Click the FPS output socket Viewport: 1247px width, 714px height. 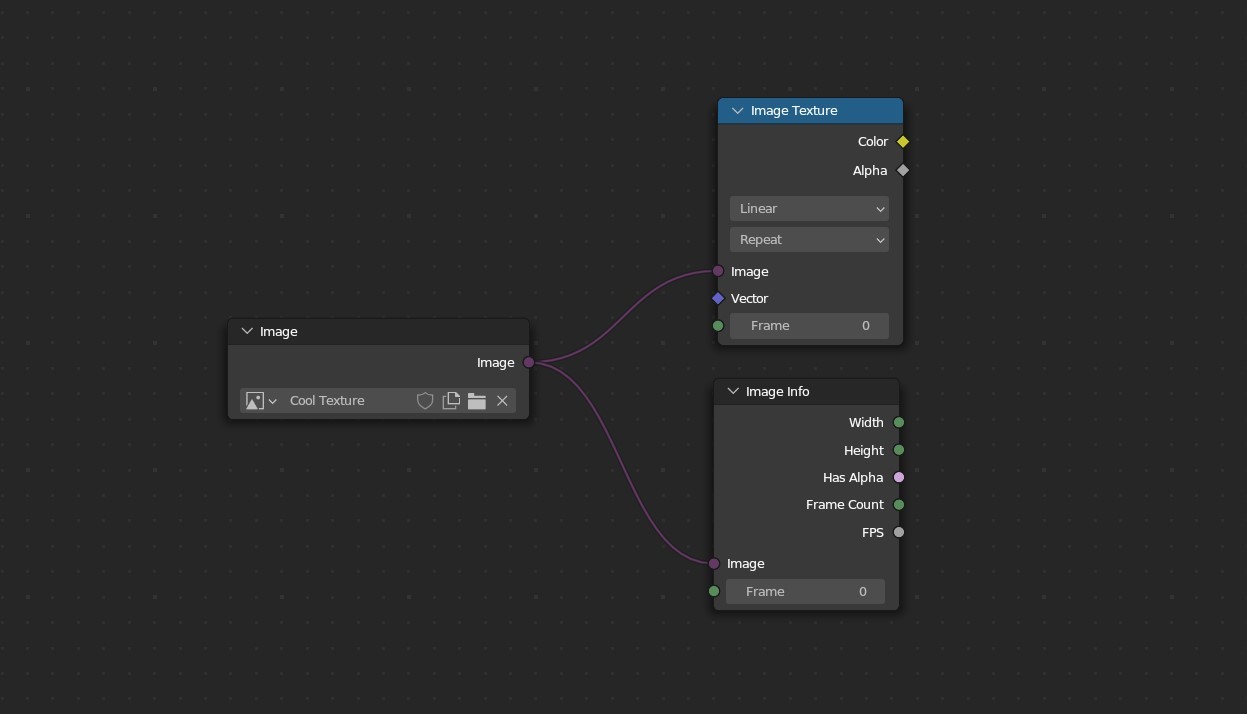(899, 533)
